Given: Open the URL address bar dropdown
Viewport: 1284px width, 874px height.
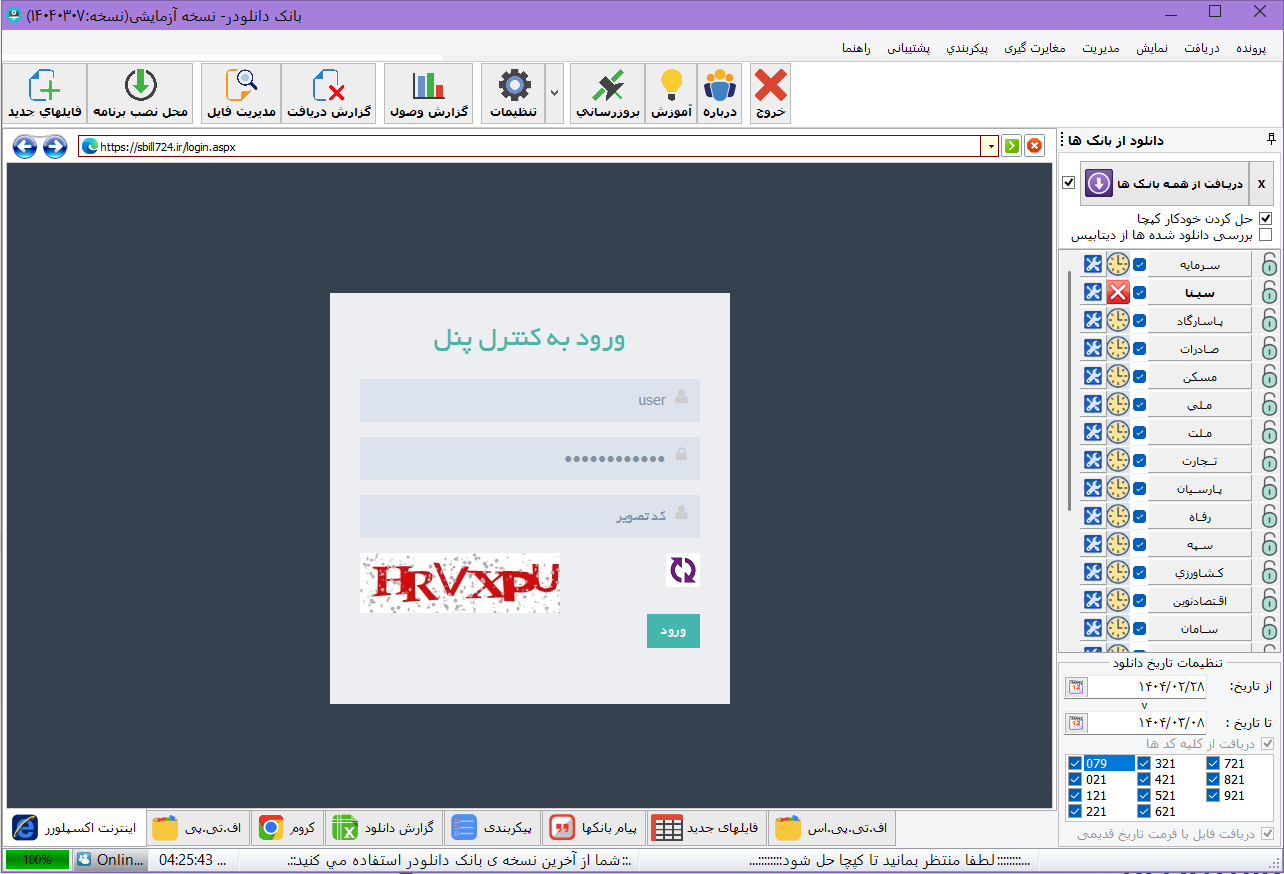Looking at the screenshot, I should click(991, 147).
